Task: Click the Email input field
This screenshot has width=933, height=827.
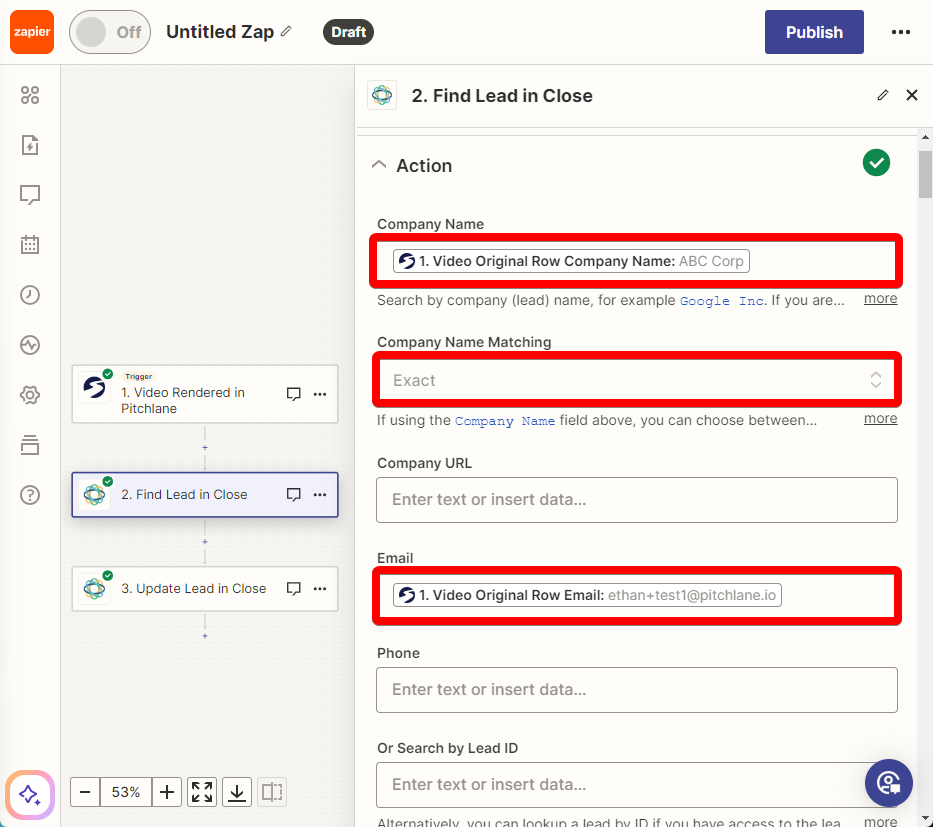Action: (637, 596)
